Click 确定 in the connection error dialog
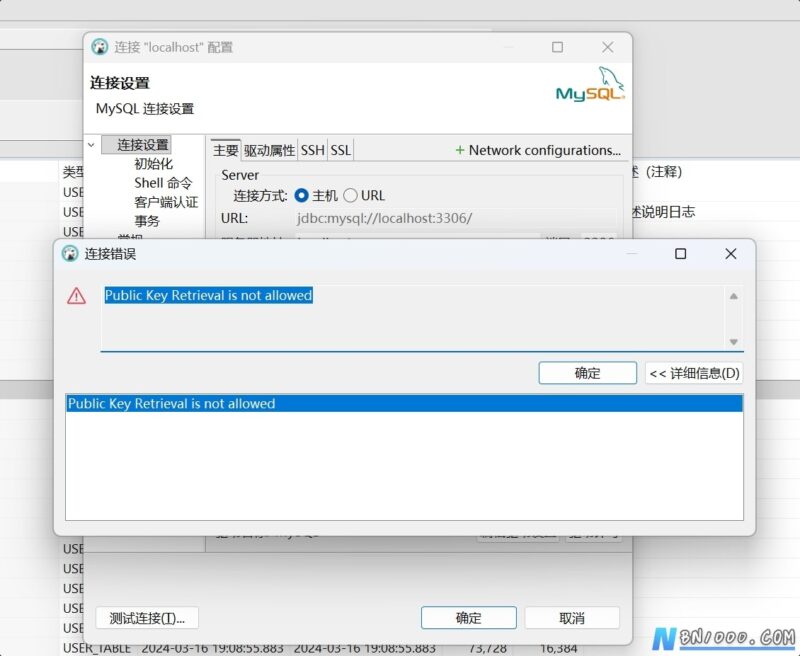Image resolution: width=800 pixels, height=656 pixels. [x=587, y=373]
